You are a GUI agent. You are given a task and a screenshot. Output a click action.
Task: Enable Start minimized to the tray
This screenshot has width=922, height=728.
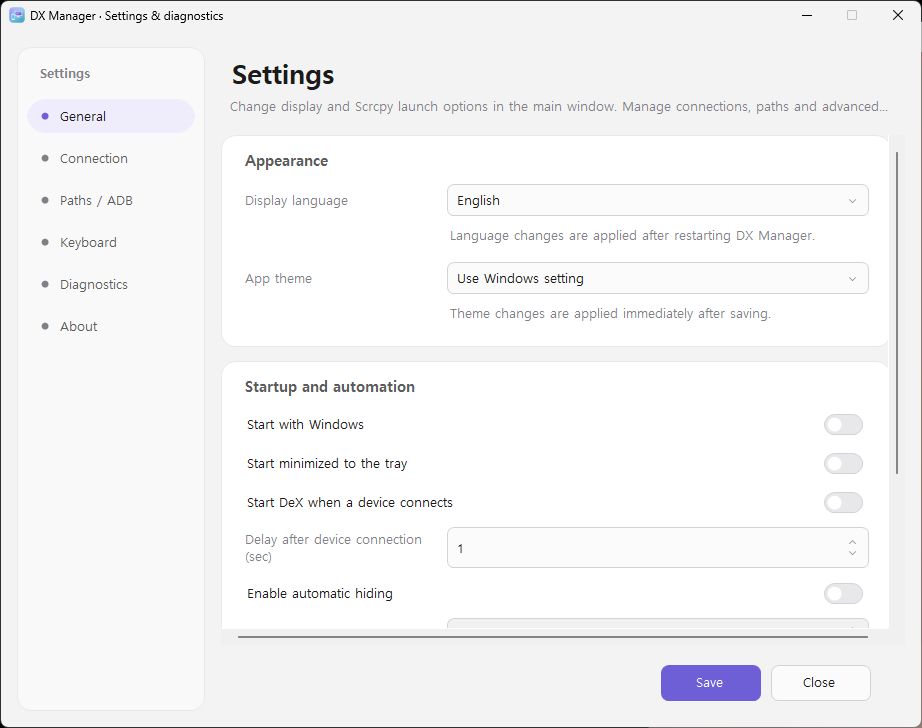[x=843, y=463]
